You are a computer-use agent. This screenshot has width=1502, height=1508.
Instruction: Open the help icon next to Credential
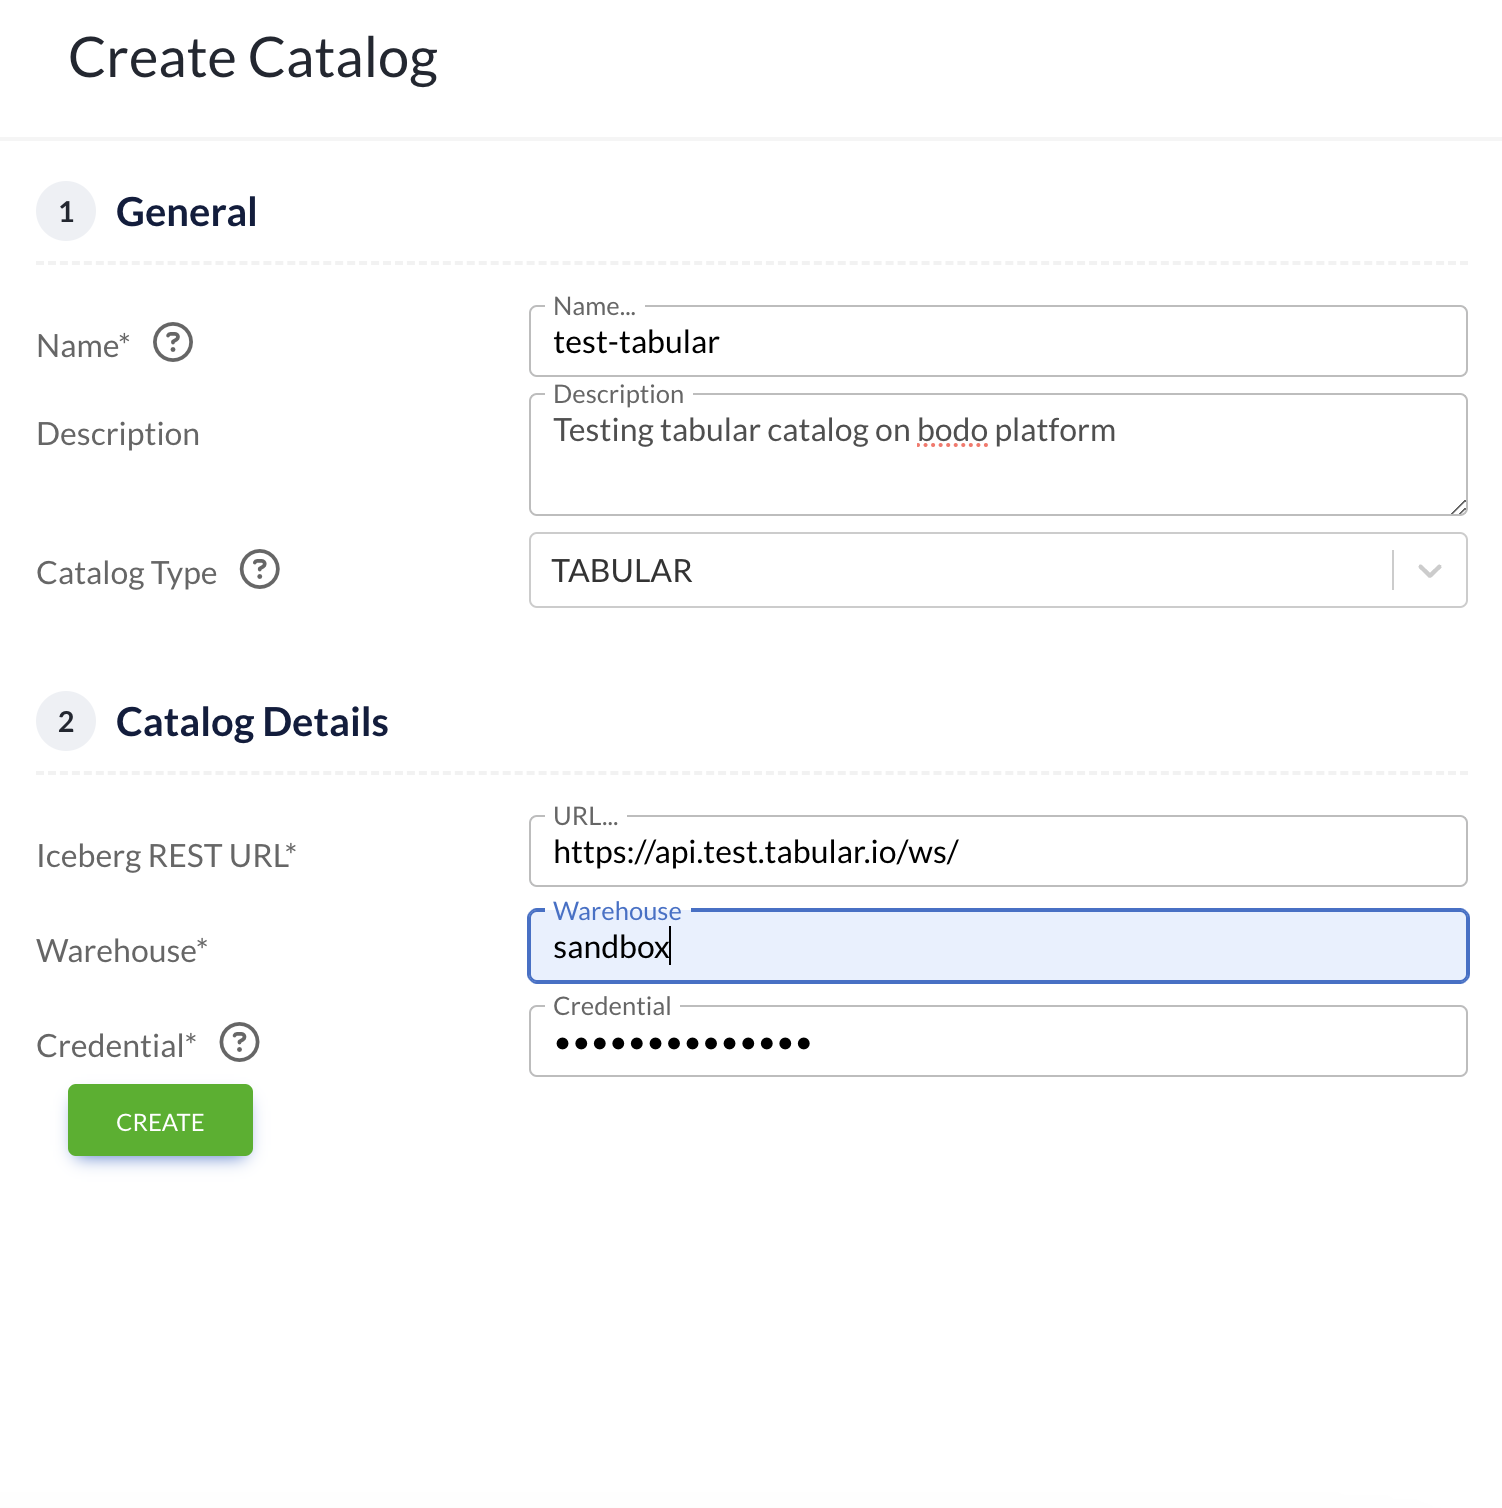point(240,1043)
